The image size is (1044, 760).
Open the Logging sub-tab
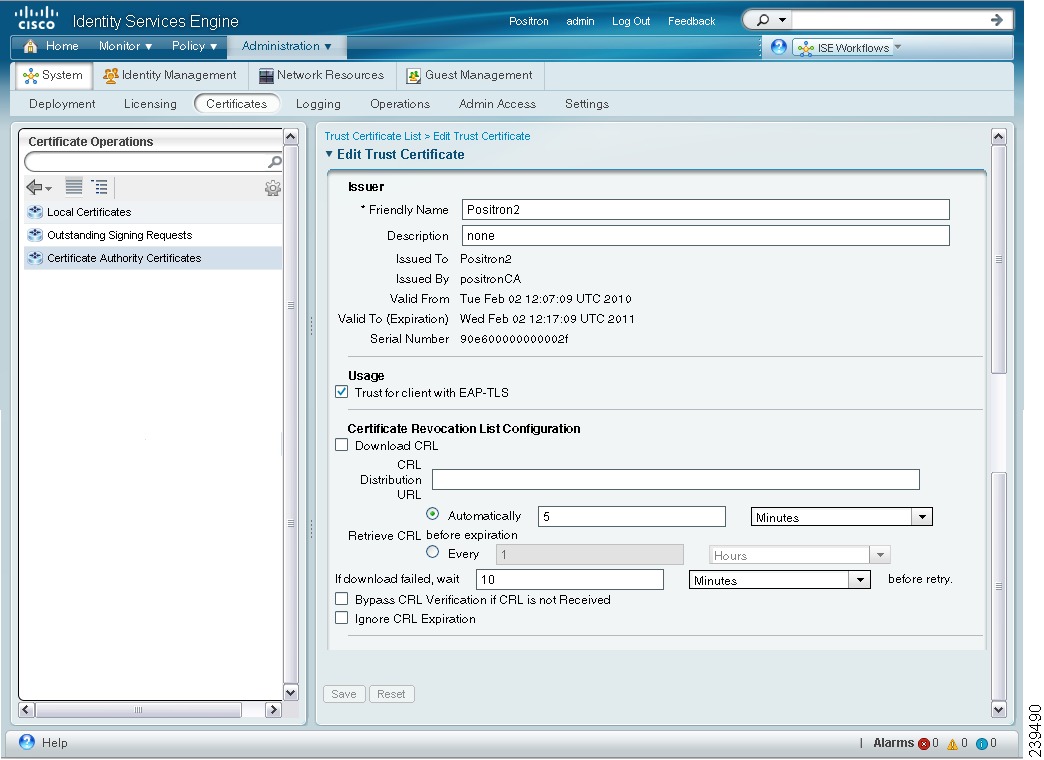[318, 104]
